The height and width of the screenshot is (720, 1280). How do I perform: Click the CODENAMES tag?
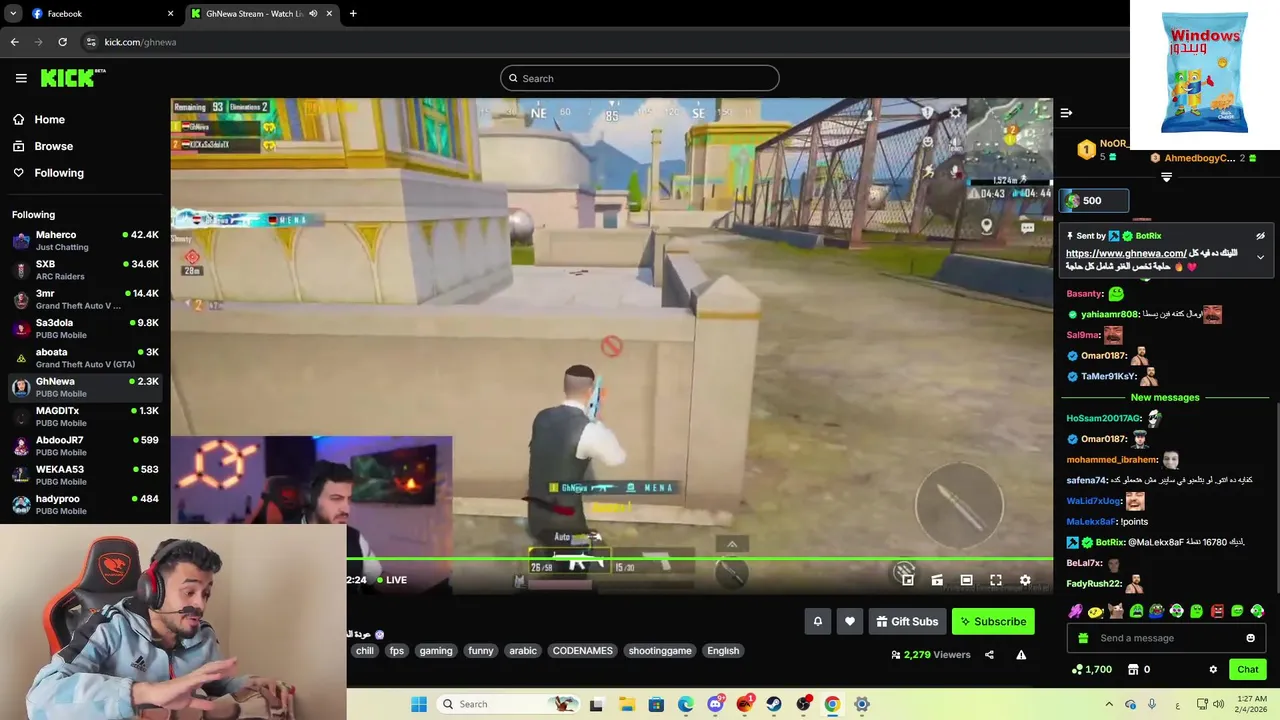click(x=583, y=651)
